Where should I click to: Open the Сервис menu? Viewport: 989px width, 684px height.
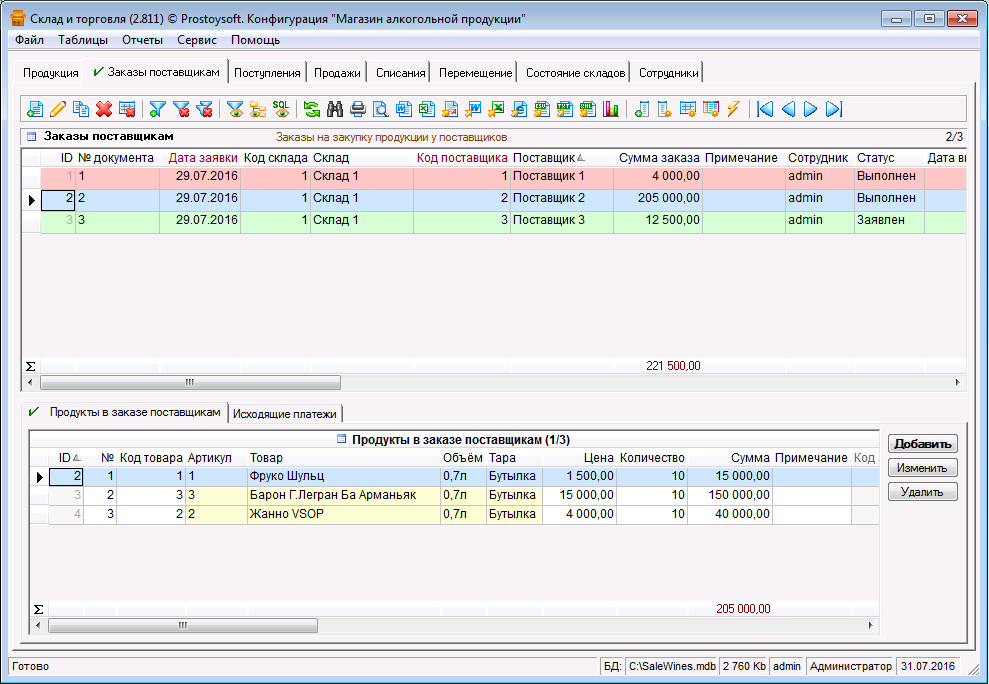click(x=197, y=40)
